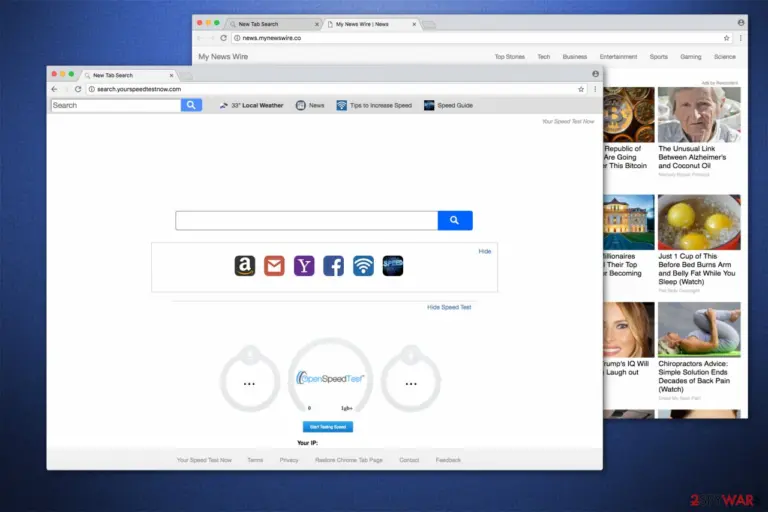The height and width of the screenshot is (512, 768).
Task: Toggle the Hide Speed Test link
Action: coord(449,307)
